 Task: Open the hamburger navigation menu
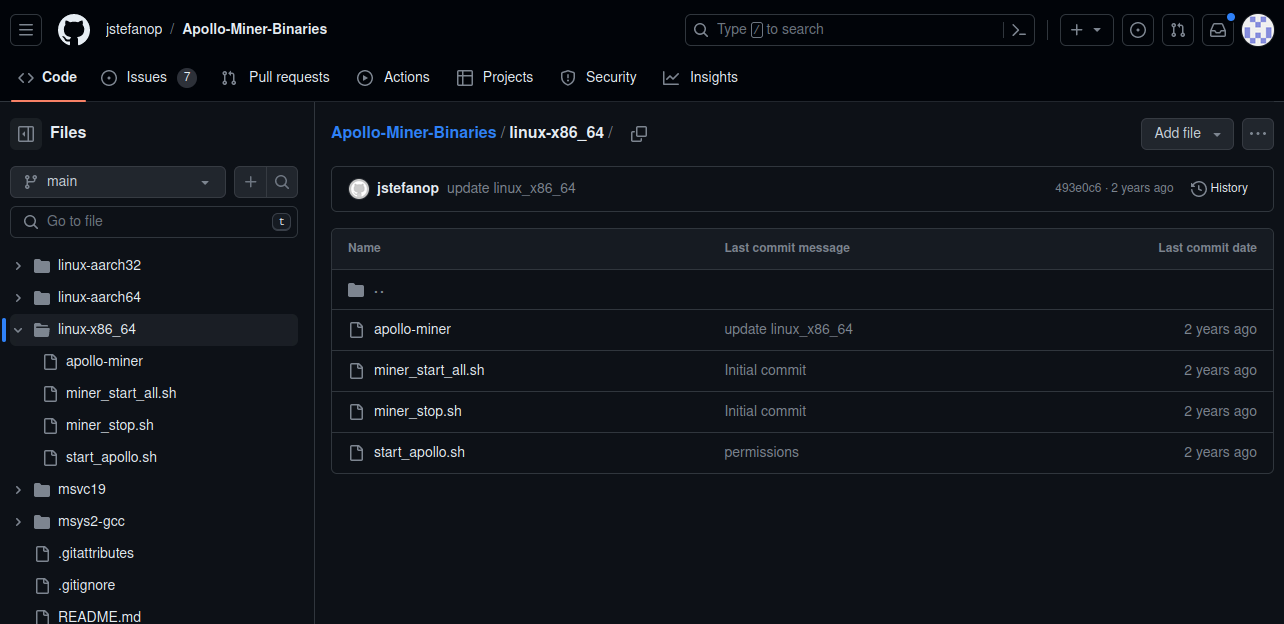(x=27, y=30)
